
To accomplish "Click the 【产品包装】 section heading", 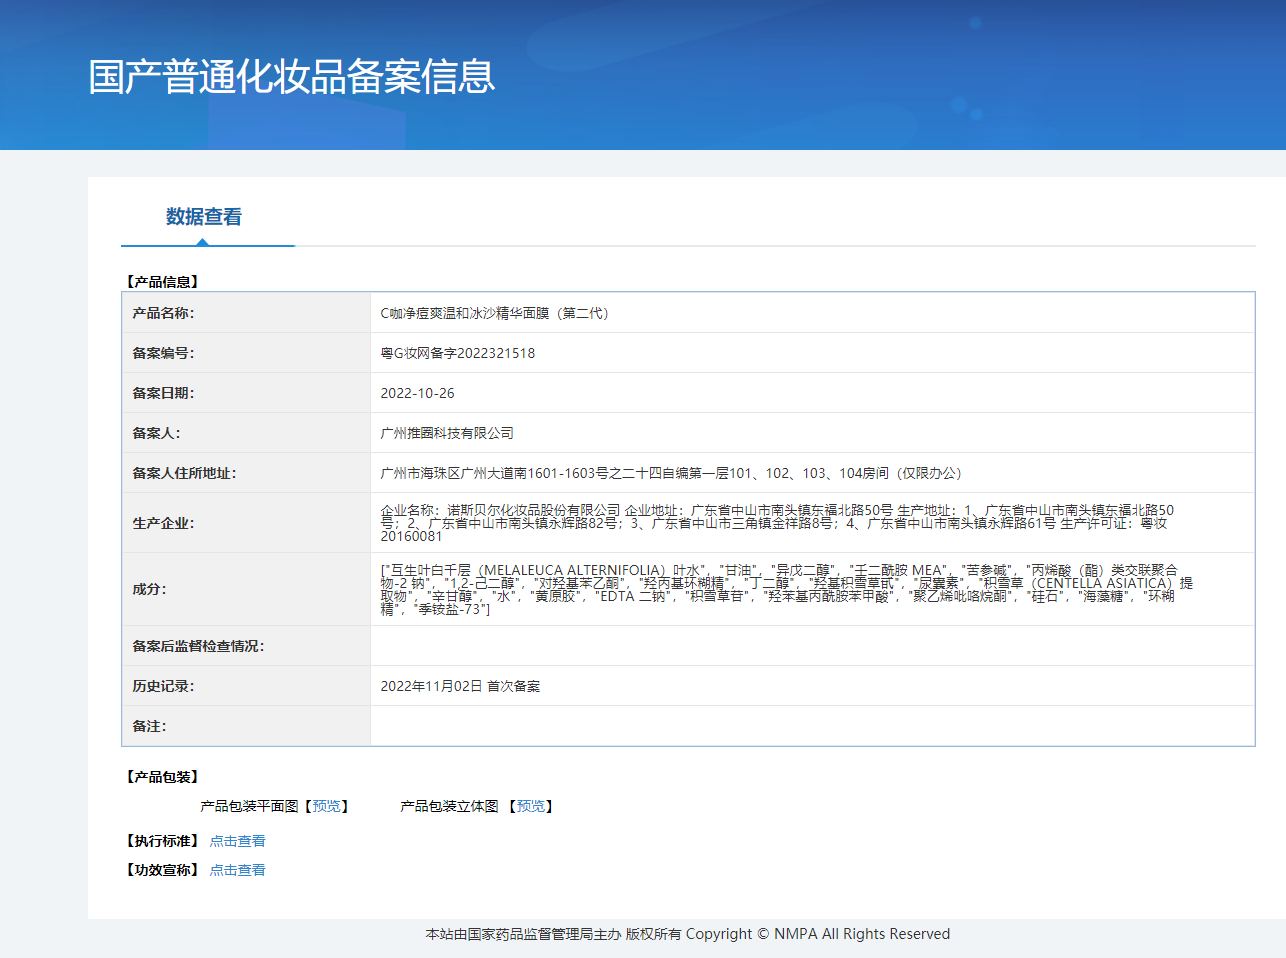I will click(x=162, y=777).
